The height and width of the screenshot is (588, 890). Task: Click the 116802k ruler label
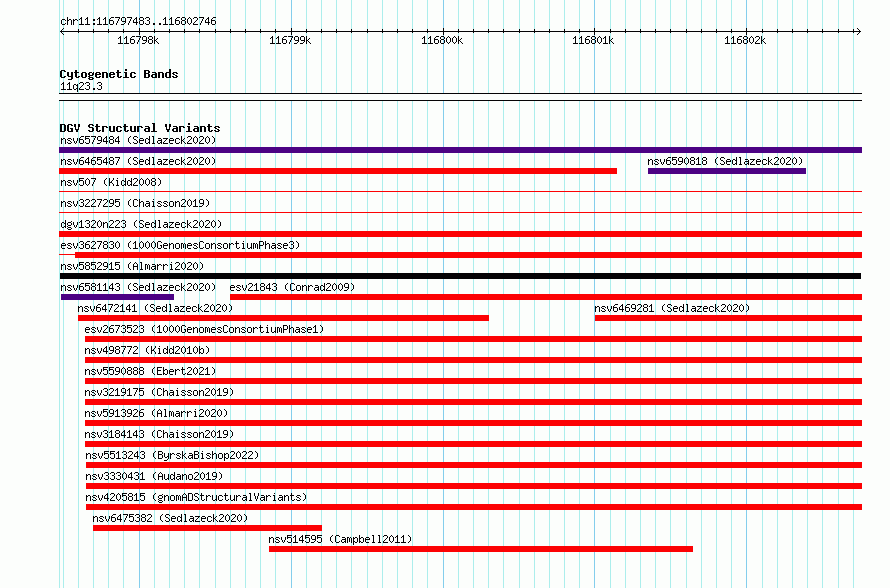click(745, 40)
